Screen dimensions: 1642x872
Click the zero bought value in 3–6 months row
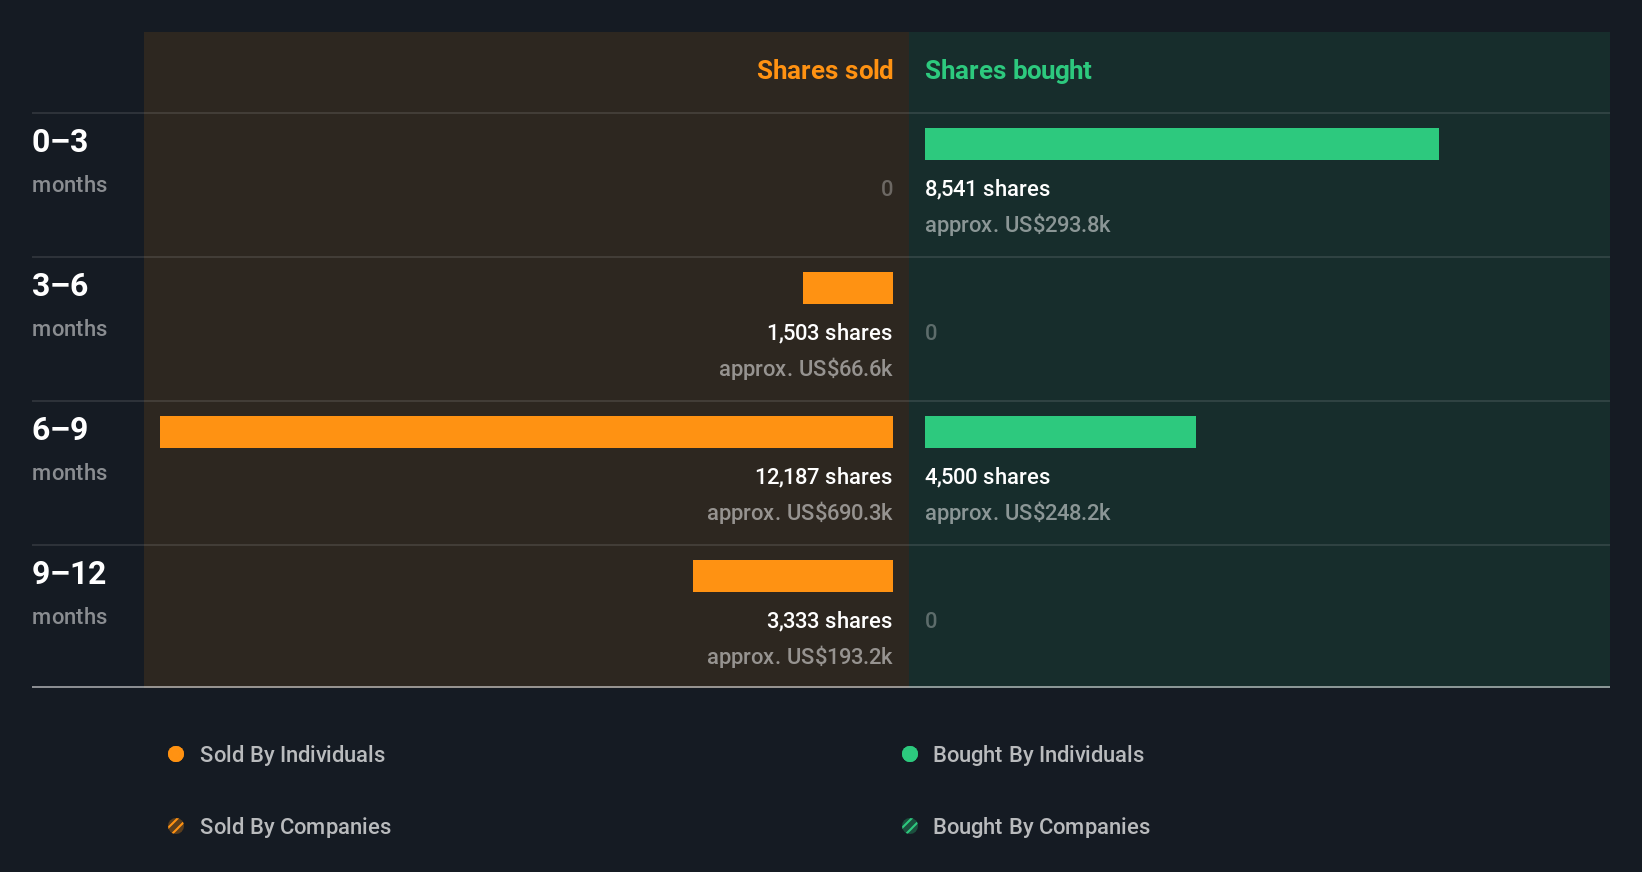931,332
